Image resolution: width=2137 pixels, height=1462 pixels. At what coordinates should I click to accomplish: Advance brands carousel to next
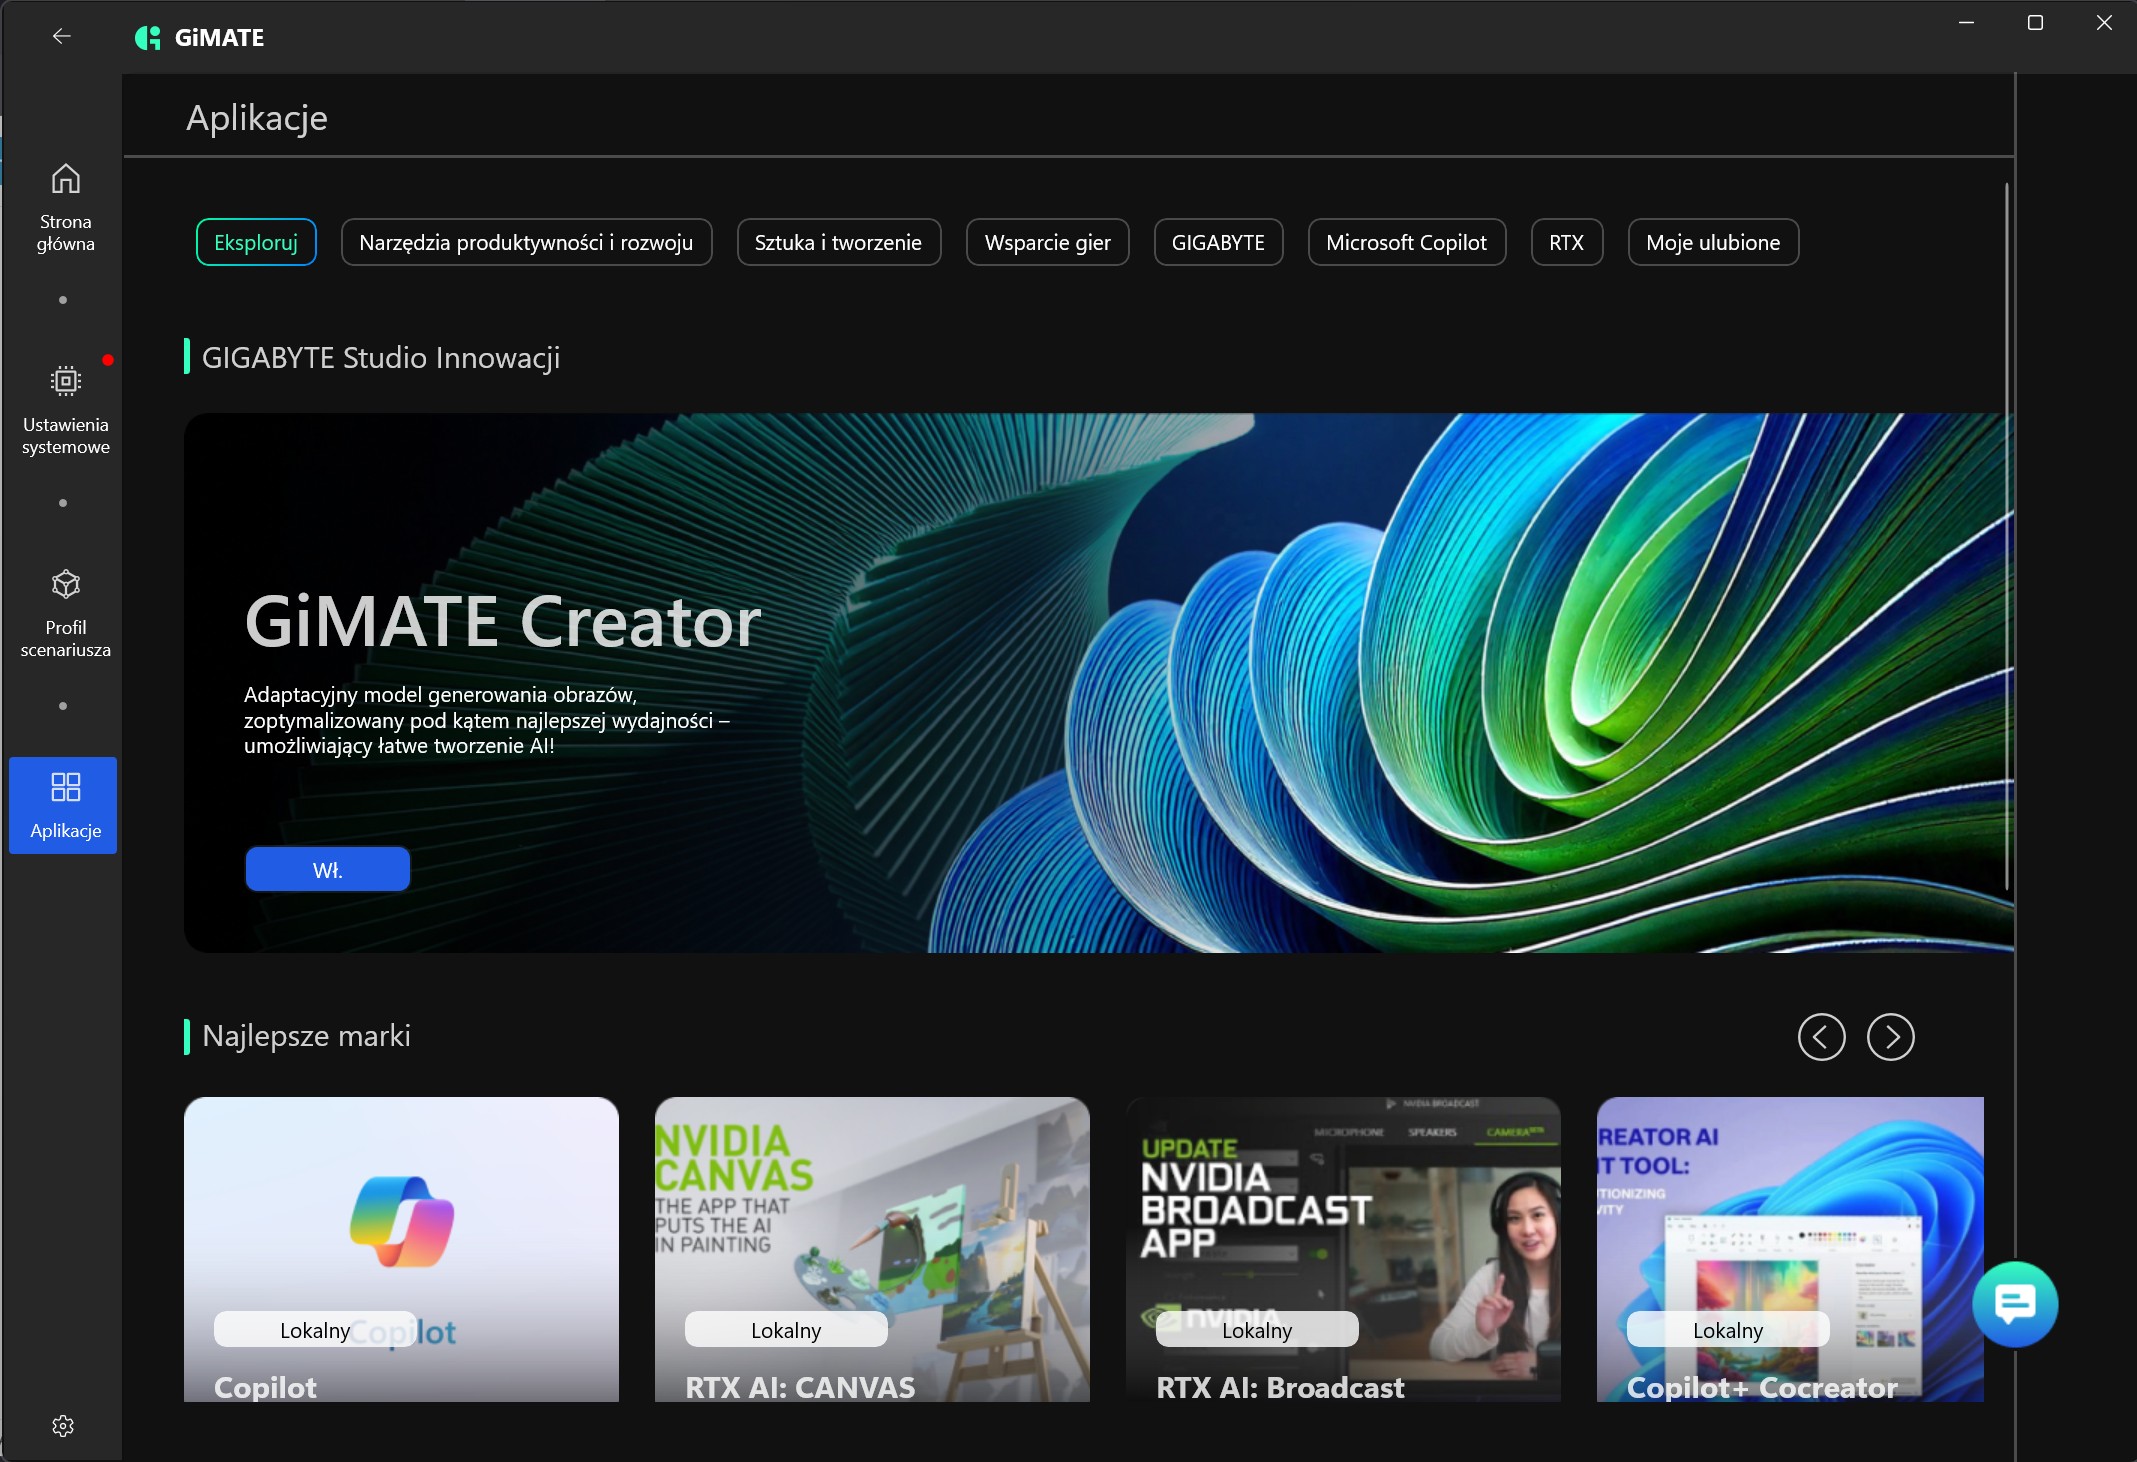pyautogui.click(x=1890, y=1037)
